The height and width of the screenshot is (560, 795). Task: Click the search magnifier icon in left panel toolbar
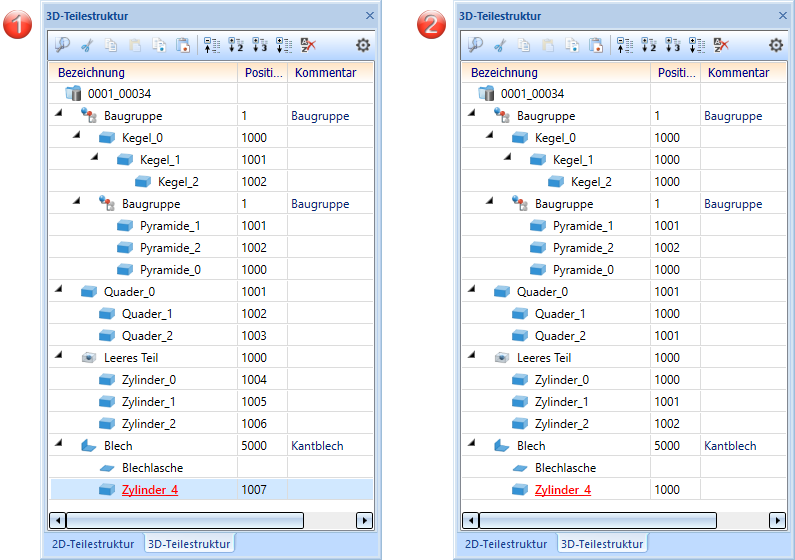point(62,45)
